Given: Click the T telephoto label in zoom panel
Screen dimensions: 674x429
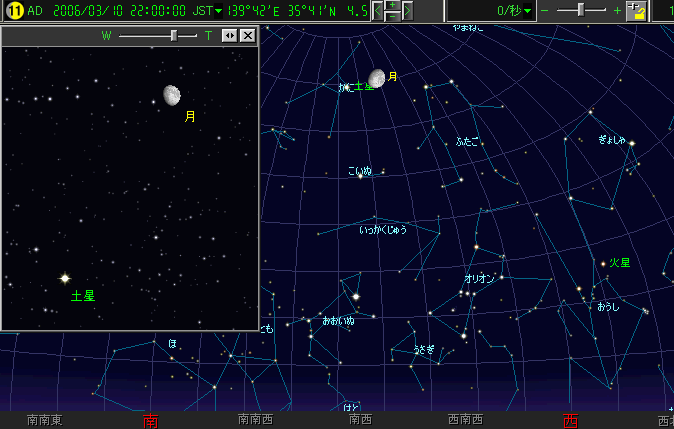Looking at the screenshot, I should (x=208, y=36).
